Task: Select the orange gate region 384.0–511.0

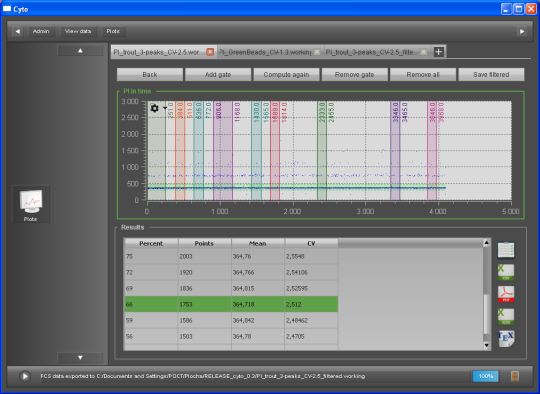Action: pos(180,151)
